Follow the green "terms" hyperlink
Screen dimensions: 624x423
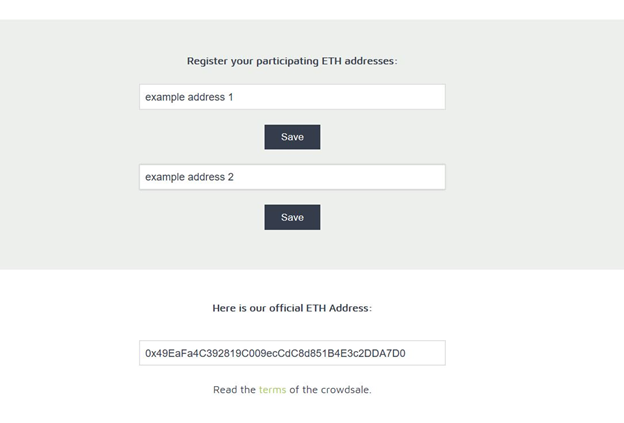(x=272, y=390)
